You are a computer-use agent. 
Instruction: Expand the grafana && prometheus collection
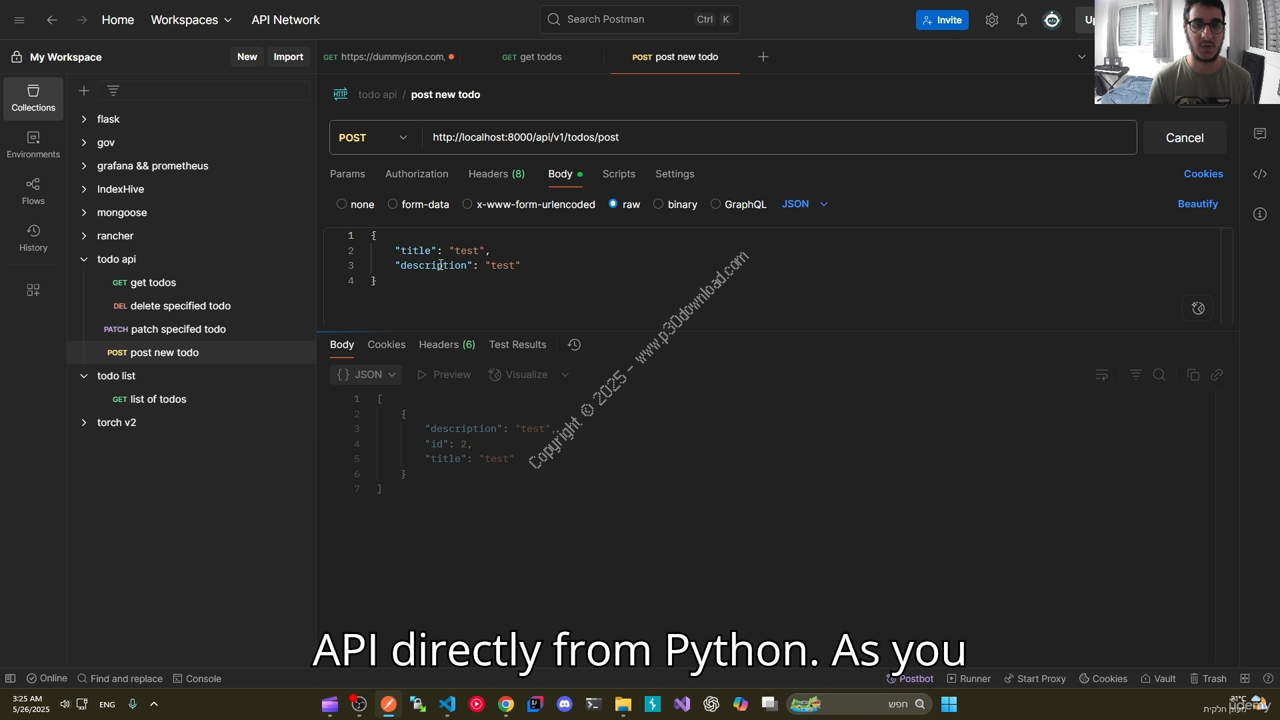[x=84, y=166]
